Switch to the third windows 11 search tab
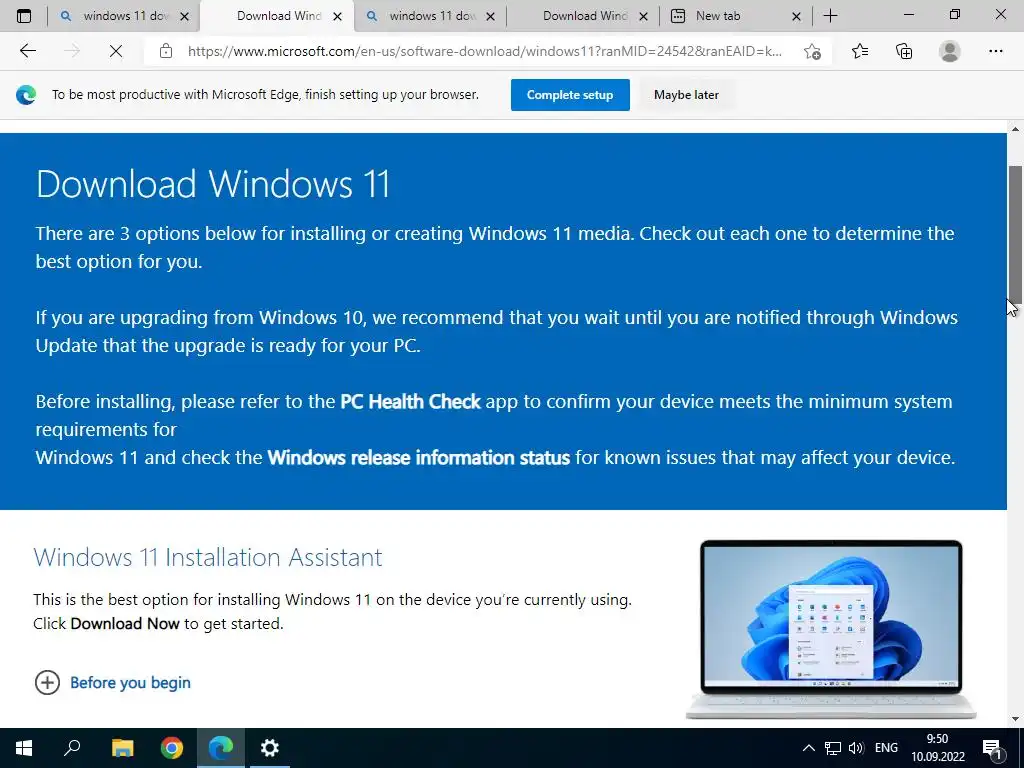Image resolution: width=1024 pixels, height=768 pixels. (x=429, y=16)
